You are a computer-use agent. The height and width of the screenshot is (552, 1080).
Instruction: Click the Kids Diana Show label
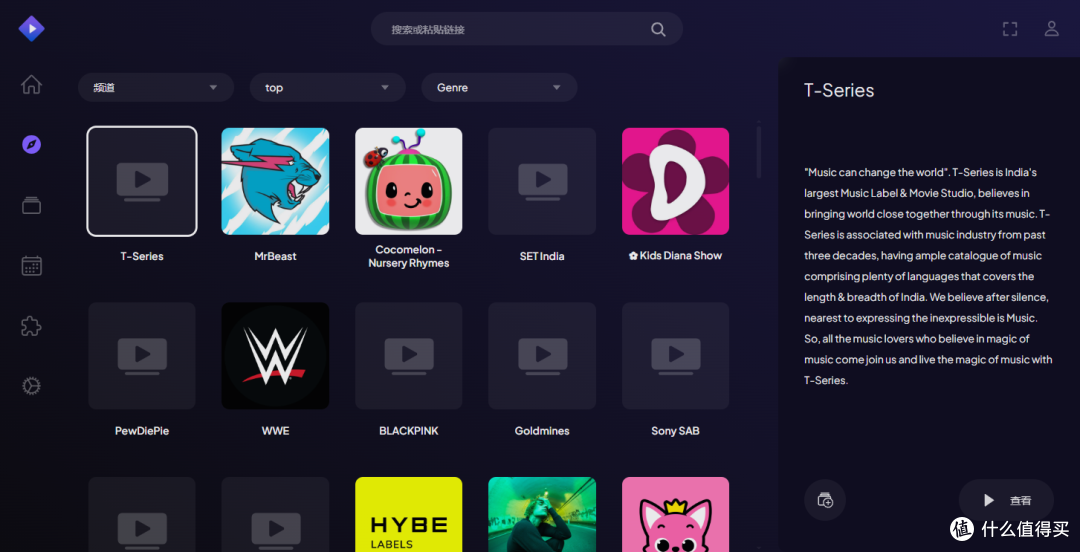[676, 256]
